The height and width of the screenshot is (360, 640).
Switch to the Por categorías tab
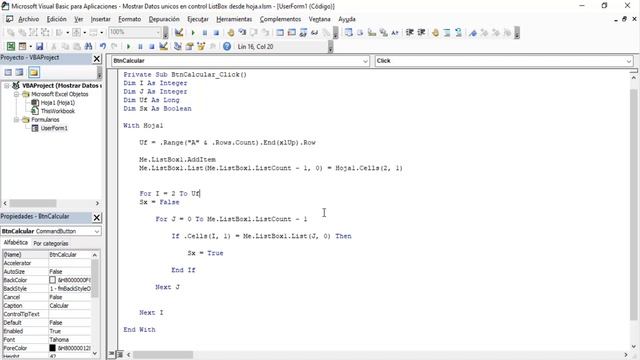(51, 243)
